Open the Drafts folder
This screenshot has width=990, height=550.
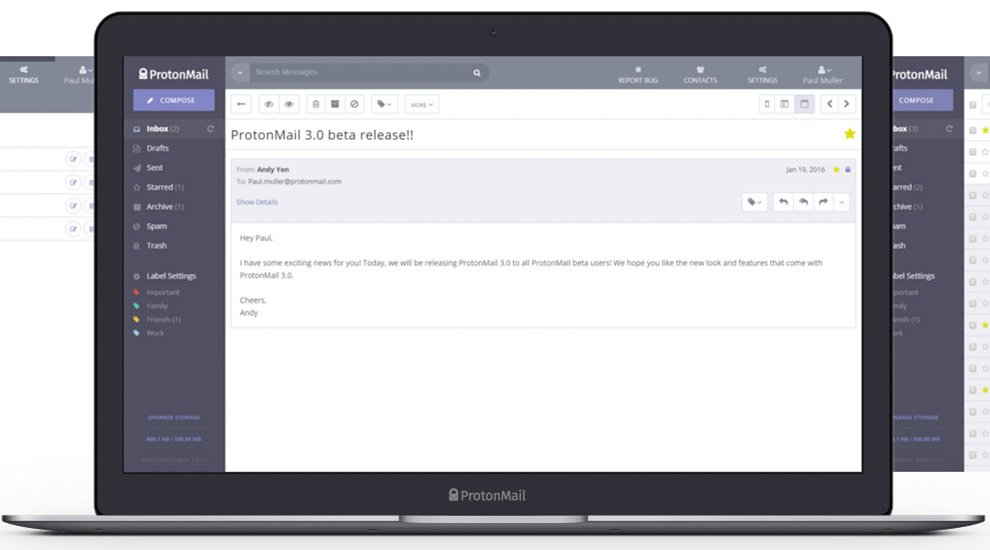157,148
